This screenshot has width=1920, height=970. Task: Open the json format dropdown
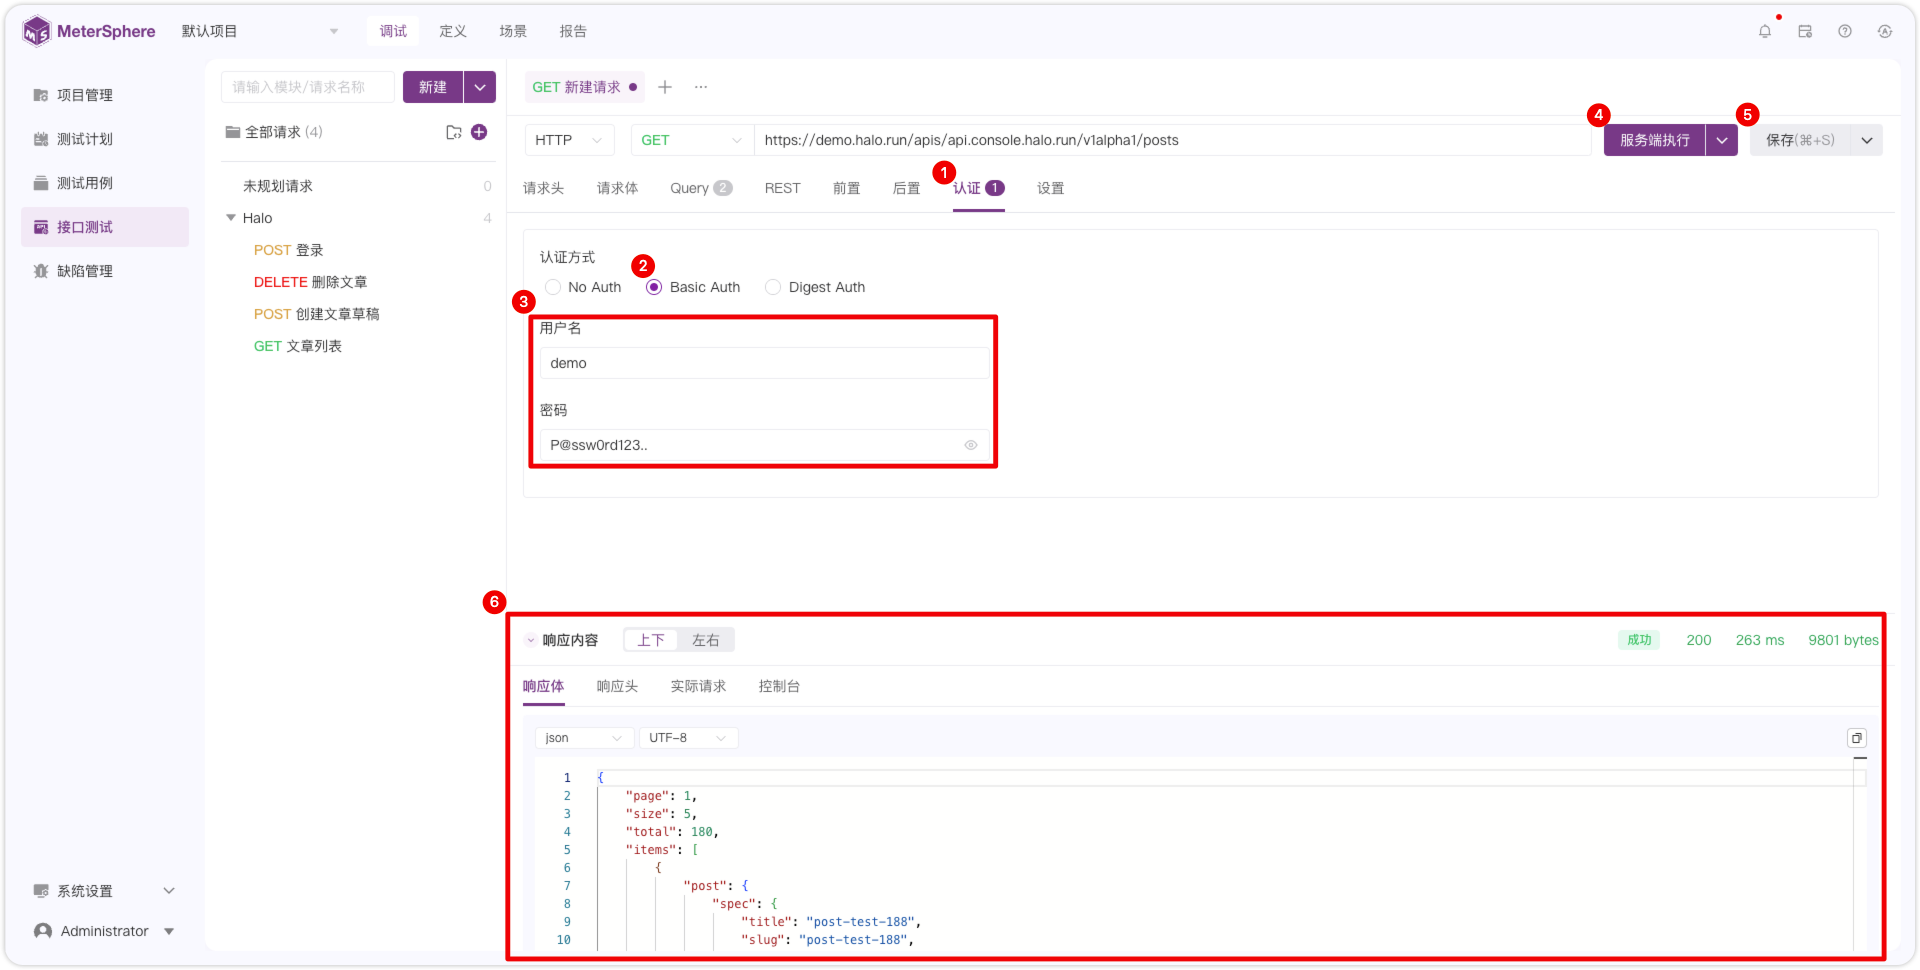(x=584, y=738)
